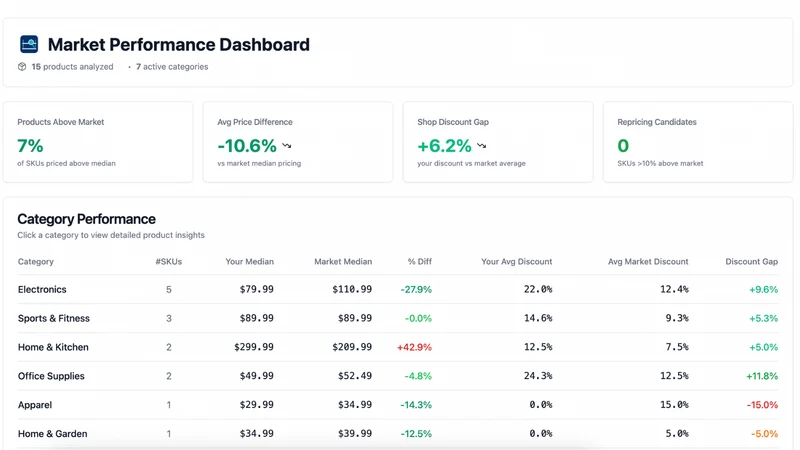Click the 15 products analyzed text
Viewport: 800px width, 450px height.
[x=72, y=67]
